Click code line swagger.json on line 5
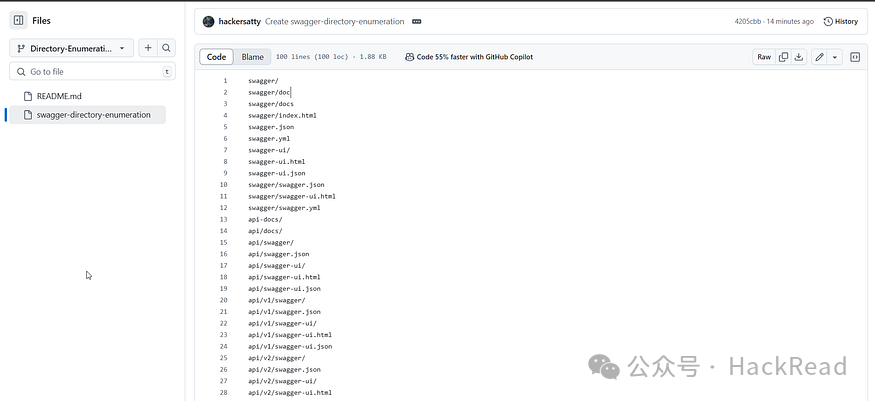 click(271, 127)
